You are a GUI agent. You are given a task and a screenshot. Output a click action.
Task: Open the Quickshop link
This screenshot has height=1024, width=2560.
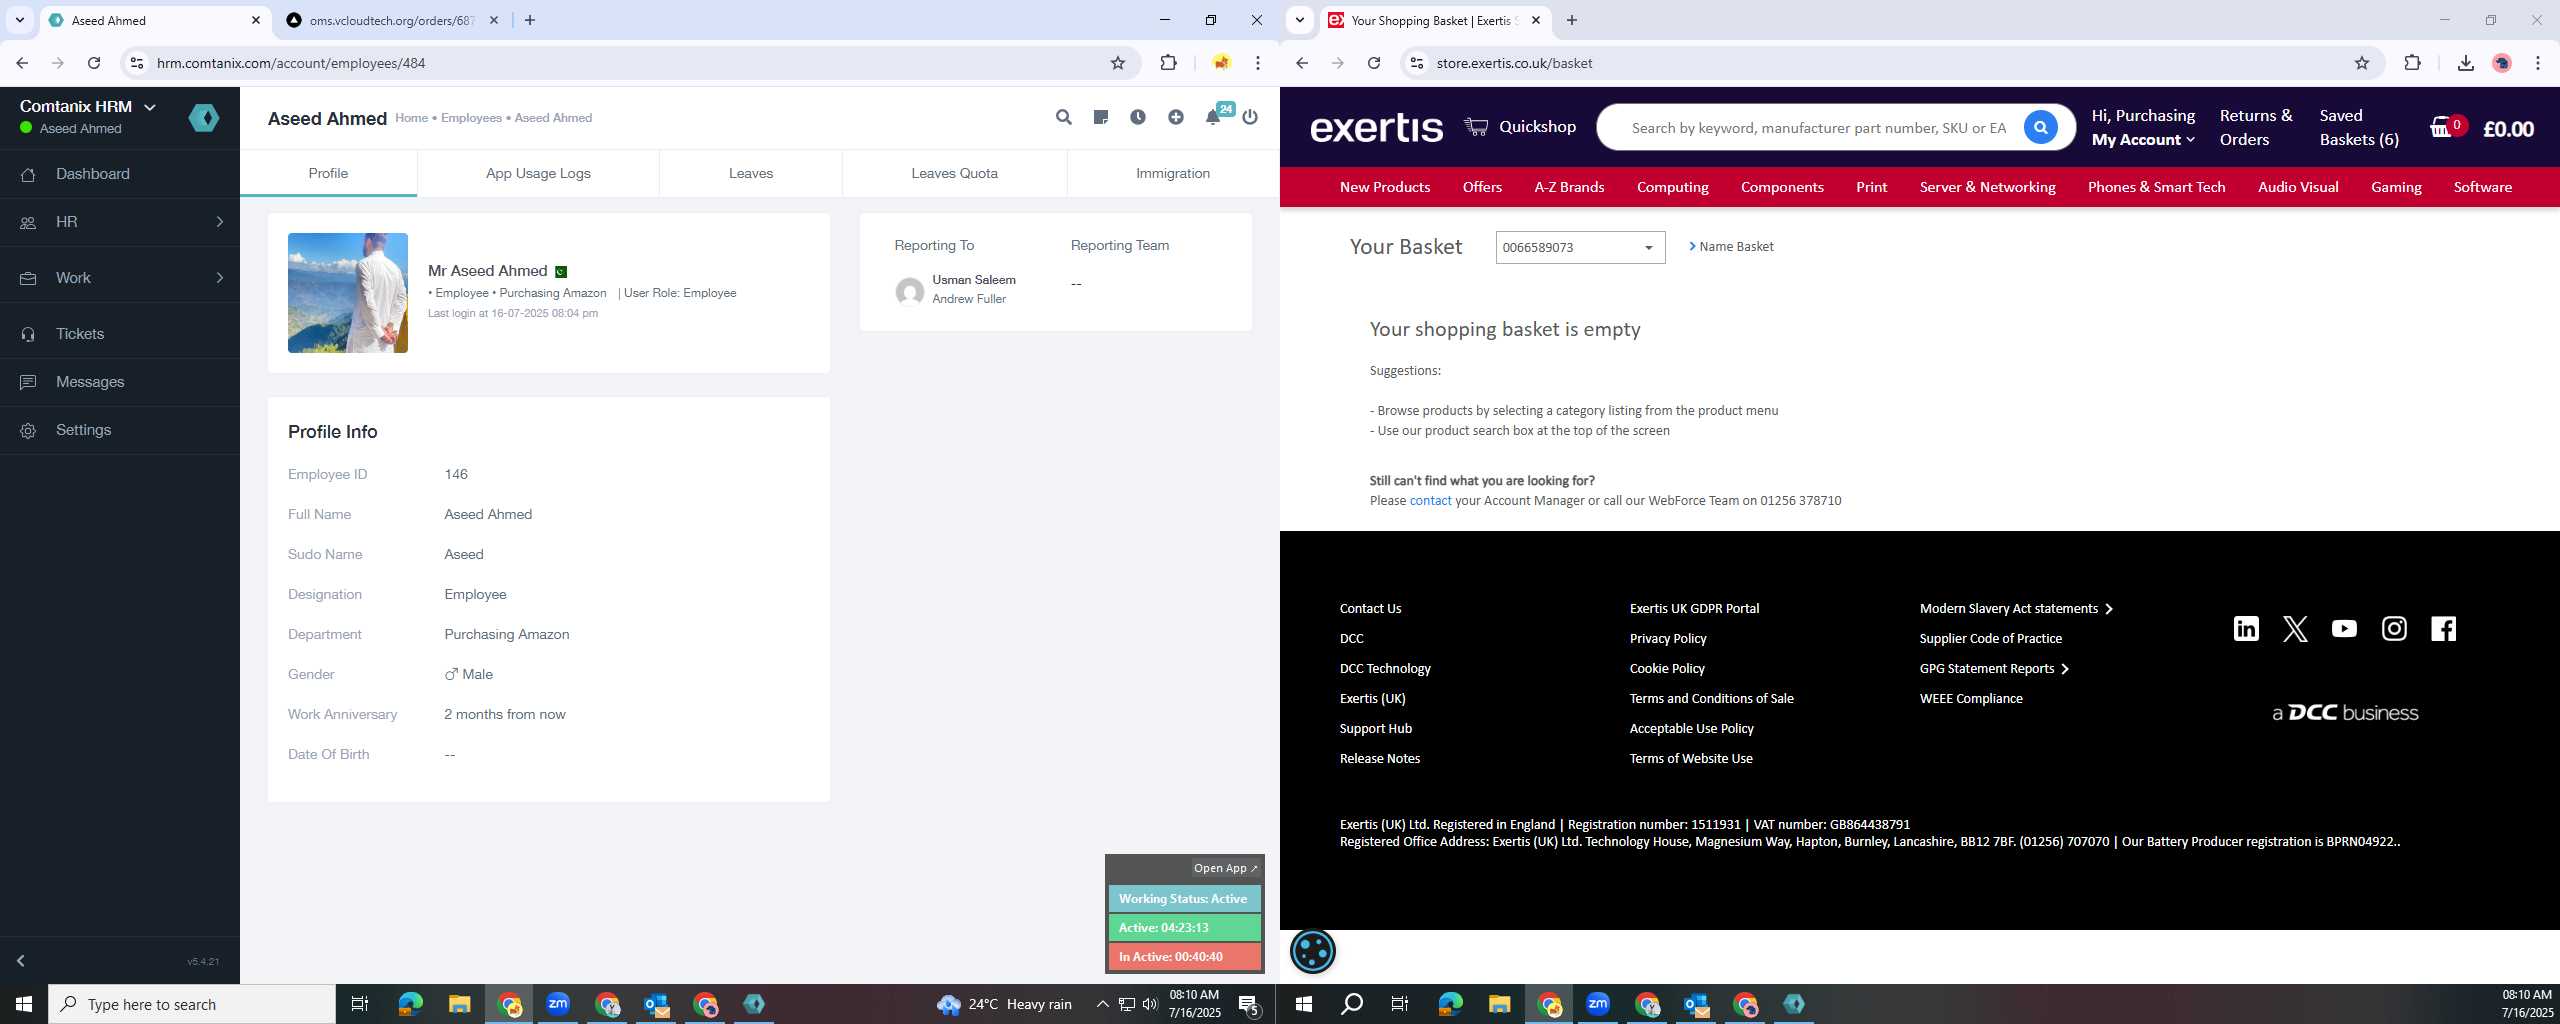click(x=1520, y=127)
